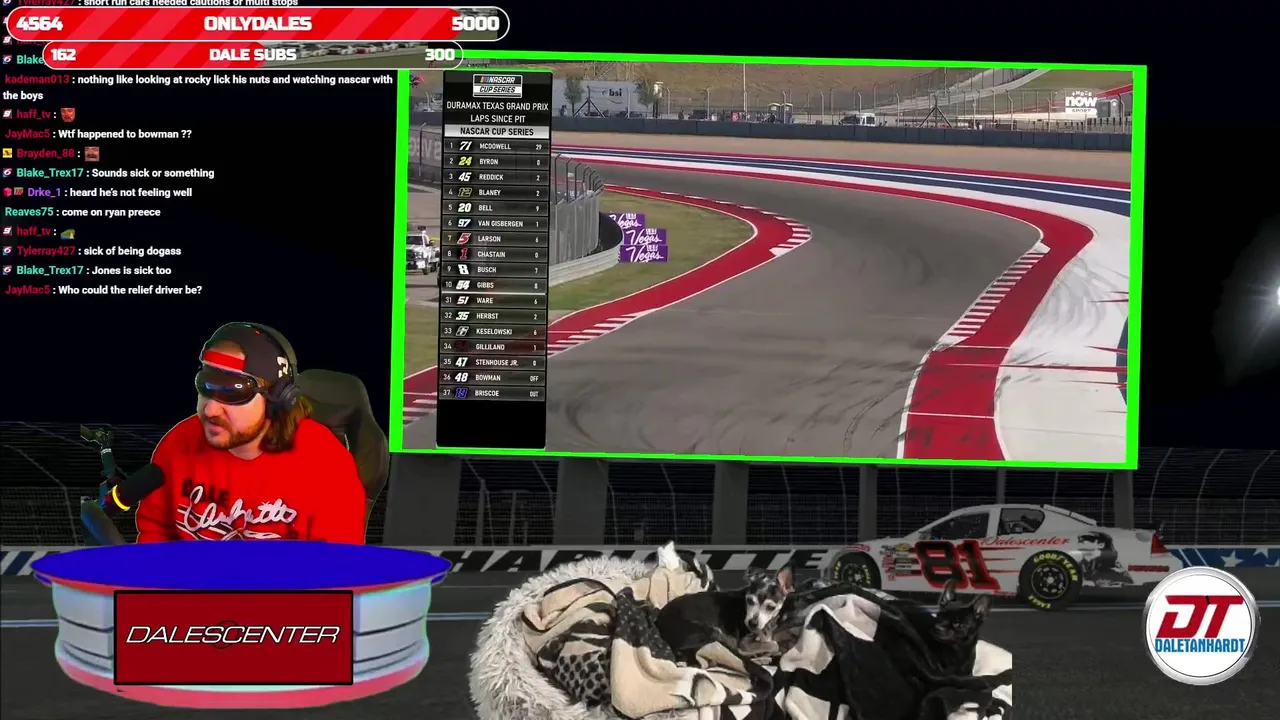This screenshot has width=1280, height=720.
Task: Click the number 97 car icon
Action: (x=464, y=223)
